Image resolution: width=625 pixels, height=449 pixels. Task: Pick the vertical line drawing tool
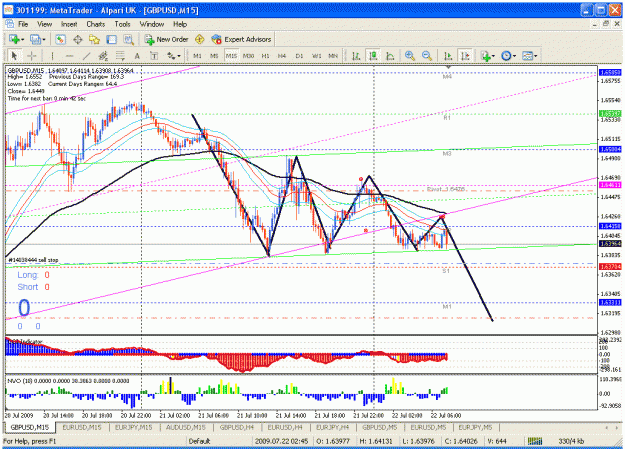click(x=52, y=56)
